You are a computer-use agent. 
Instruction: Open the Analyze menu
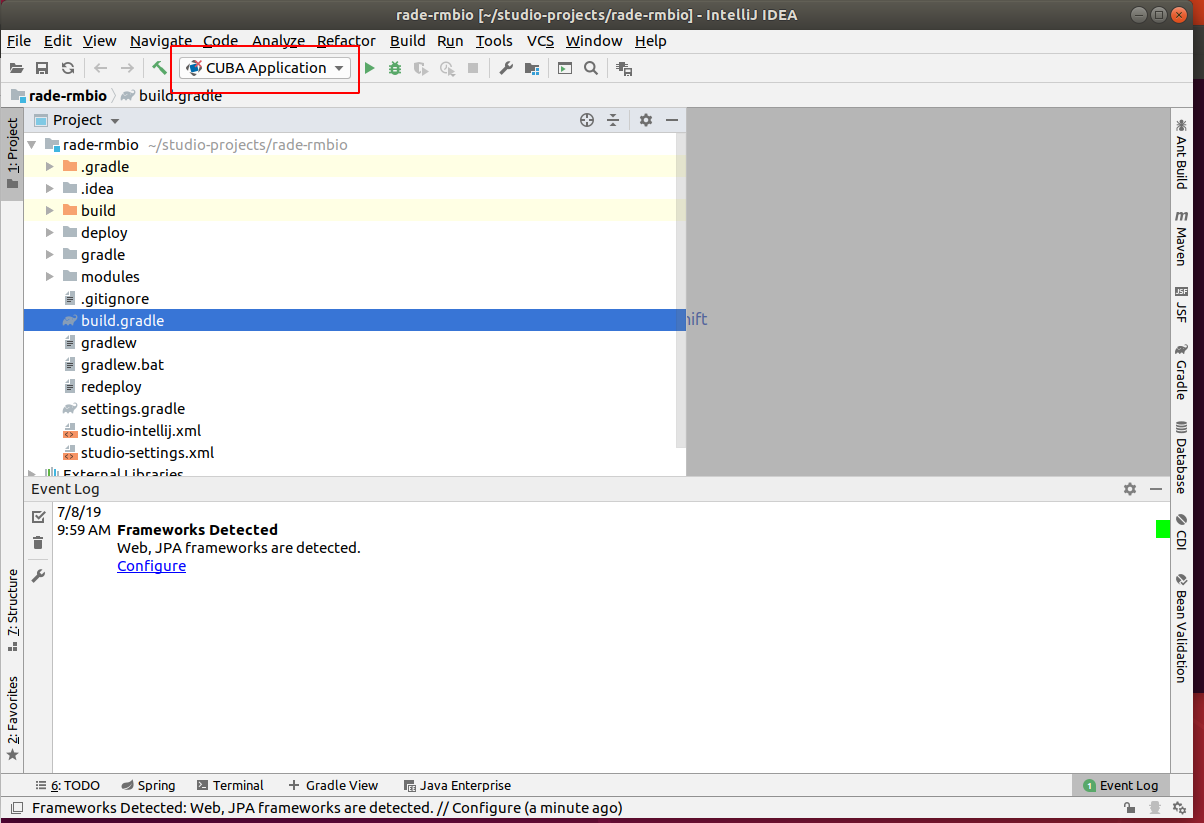pyautogui.click(x=278, y=41)
